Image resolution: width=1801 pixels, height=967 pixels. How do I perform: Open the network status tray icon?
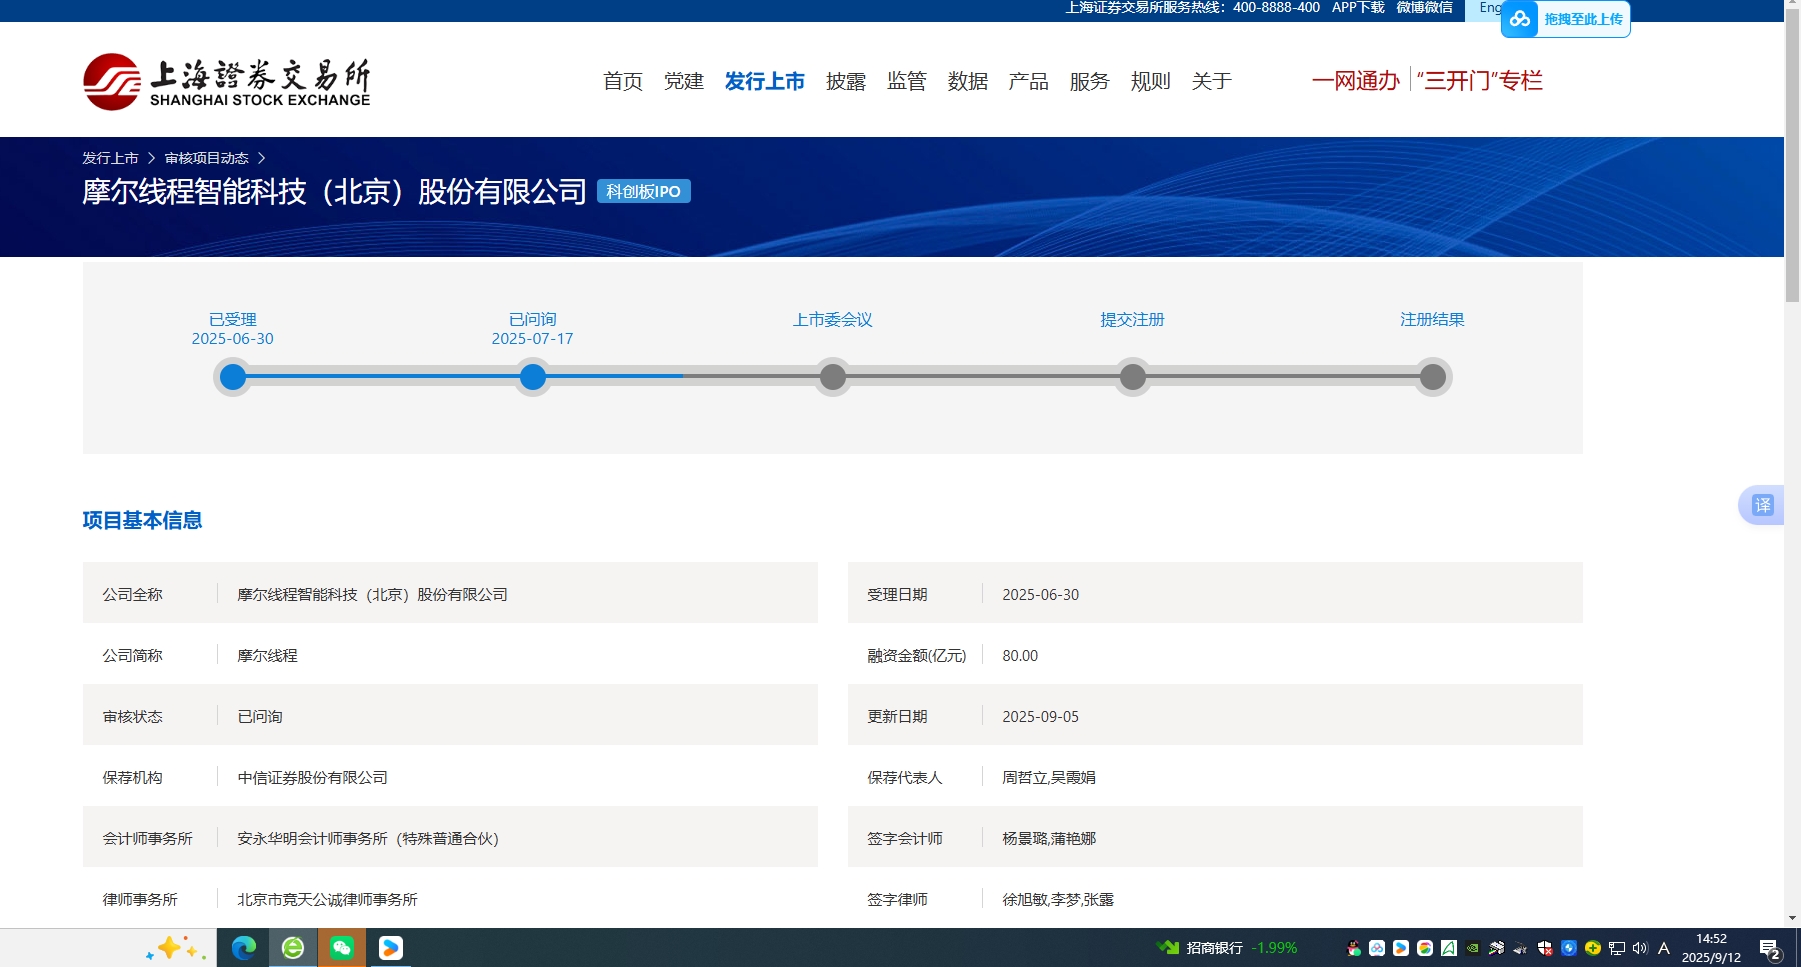[1617, 948]
